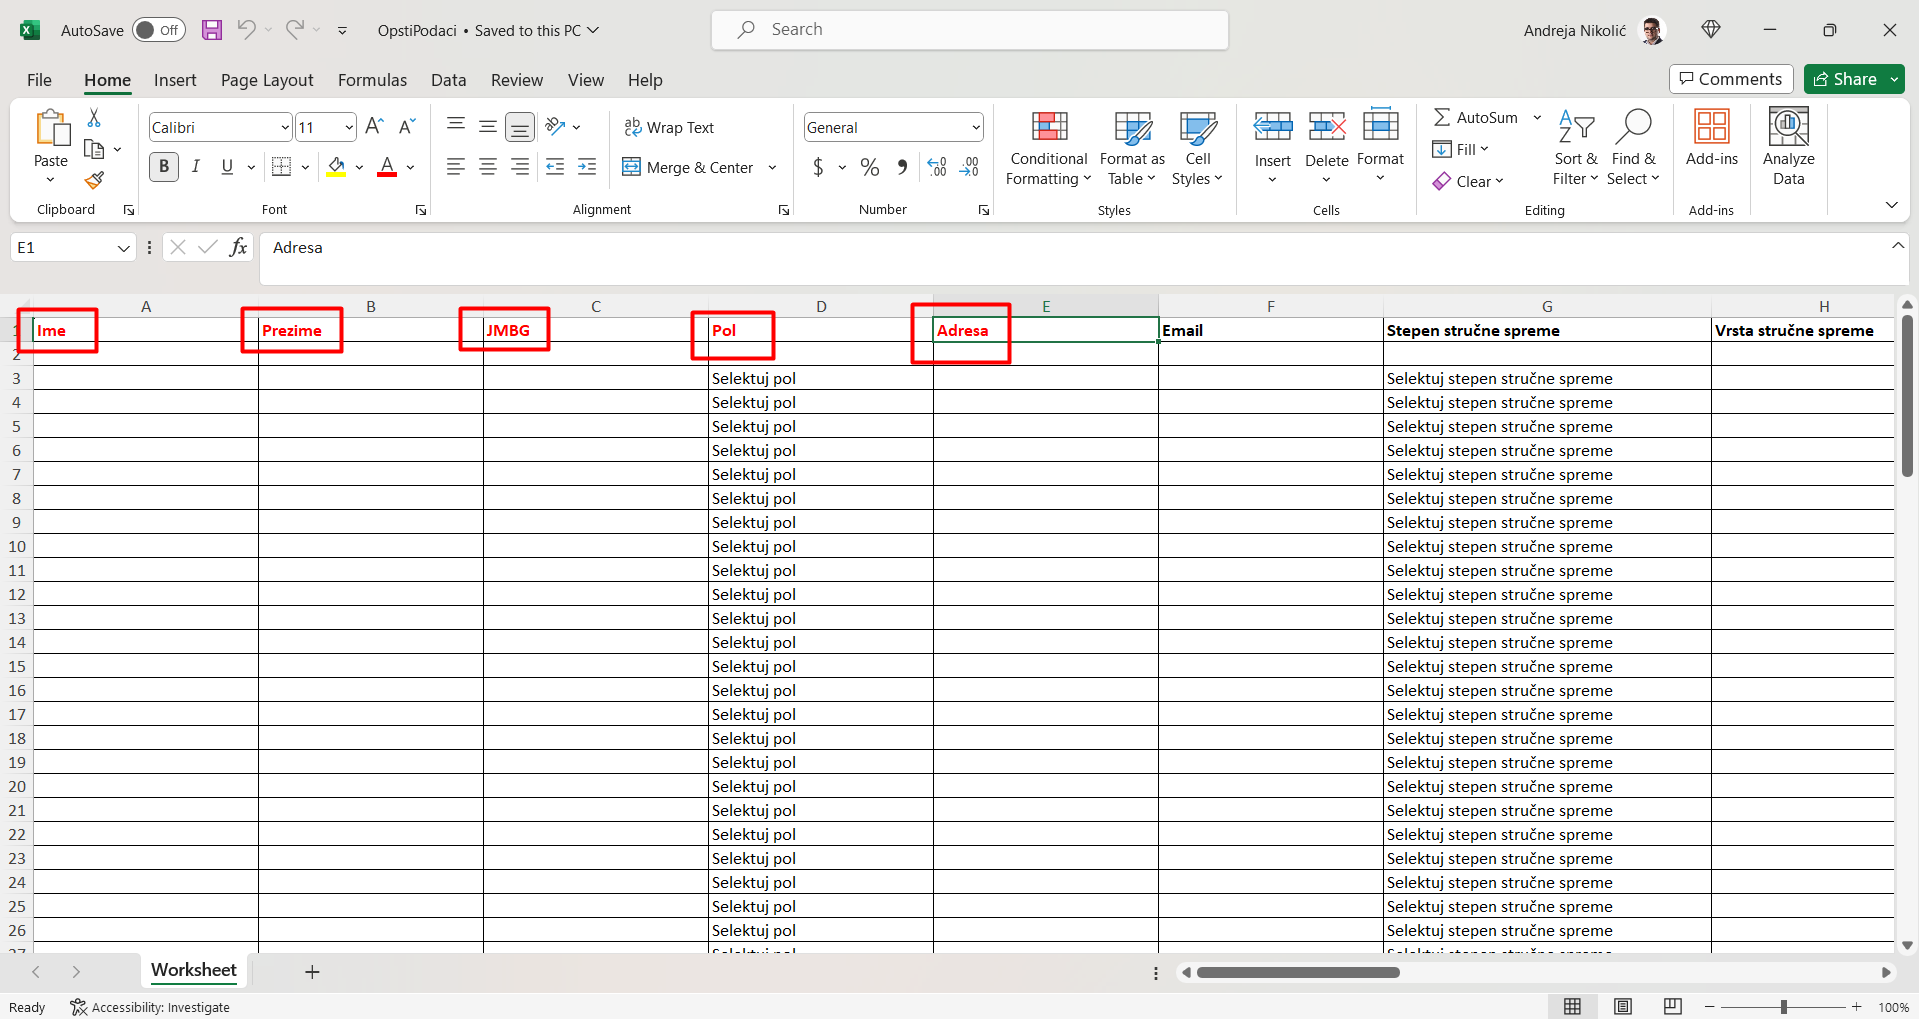Switch to the Page Layout tab
Screen dimensions: 1919x1019
coord(267,80)
